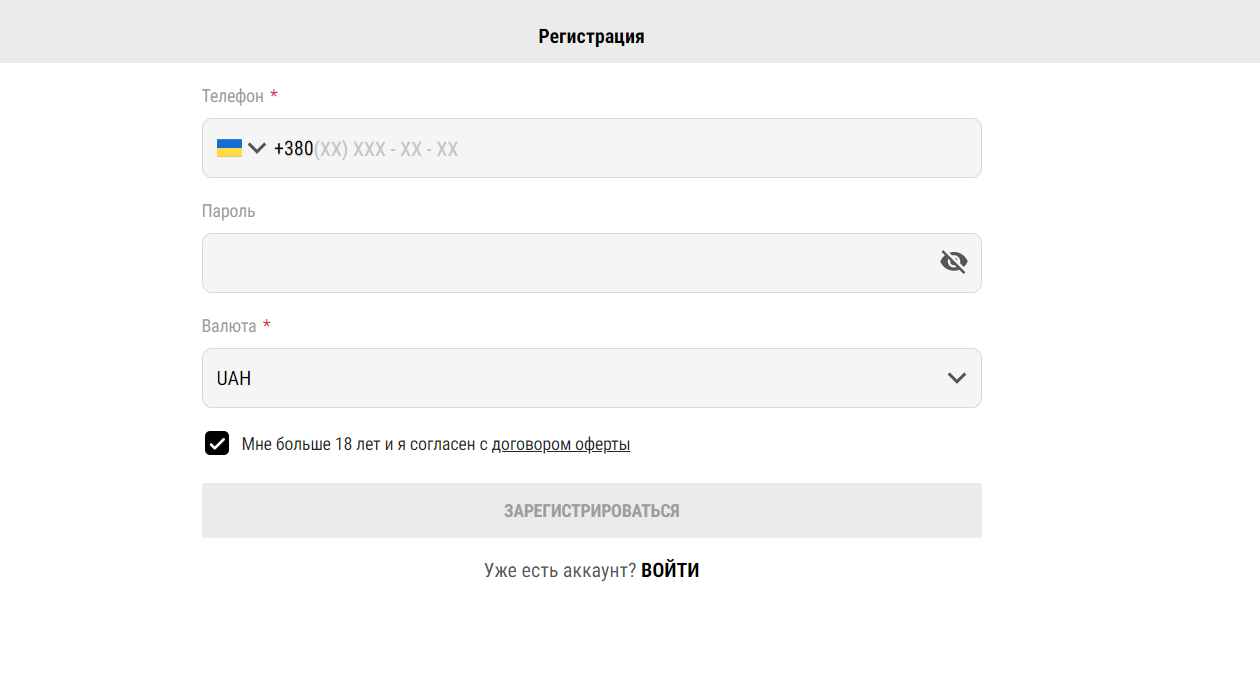This screenshot has width=1260, height=675.
Task: Click the Ukraine flag icon
Action: 229,148
